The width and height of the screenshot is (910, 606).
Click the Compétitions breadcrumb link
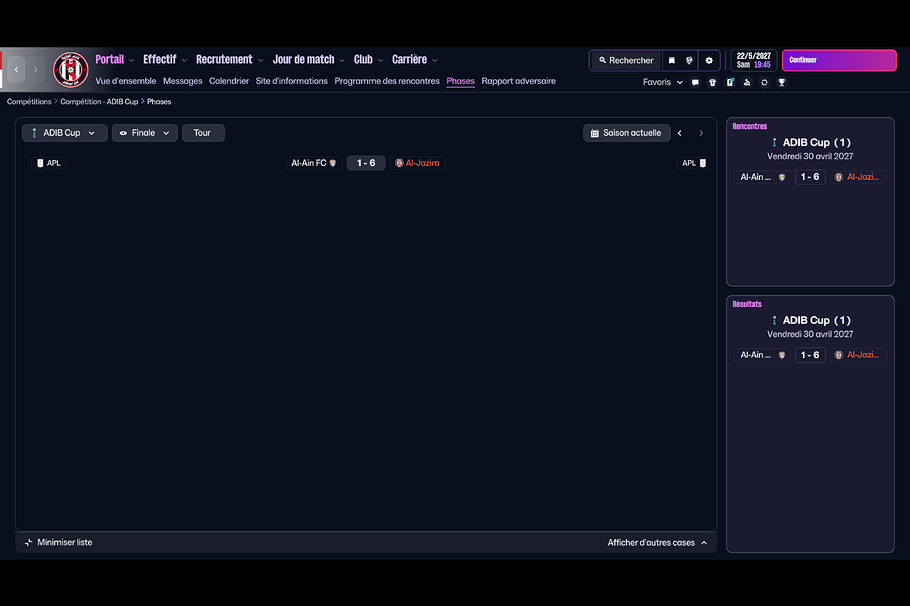click(29, 102)
